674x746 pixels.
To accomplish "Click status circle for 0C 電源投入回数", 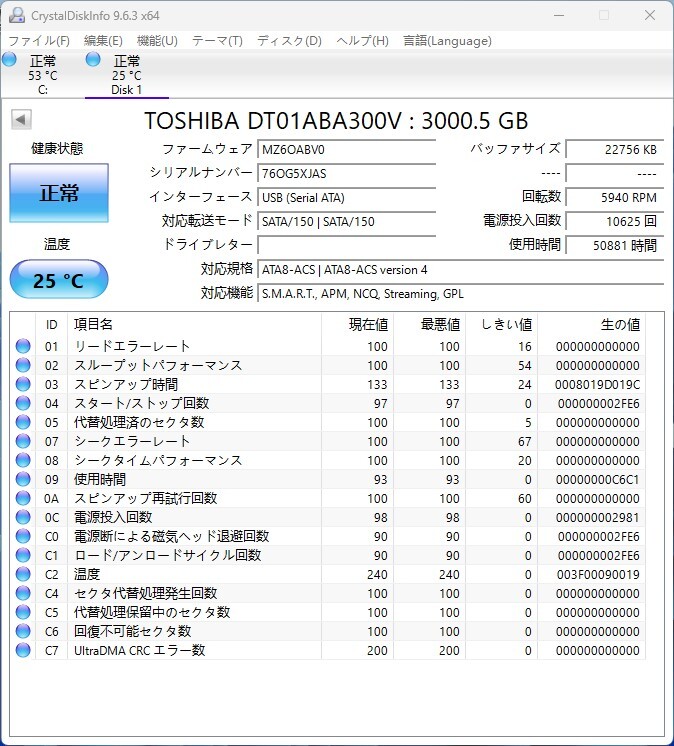I will click(23, 517).
